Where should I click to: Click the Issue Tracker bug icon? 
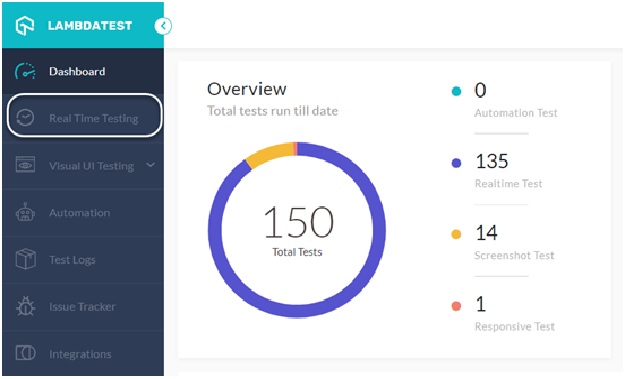[x=25, y=306]
